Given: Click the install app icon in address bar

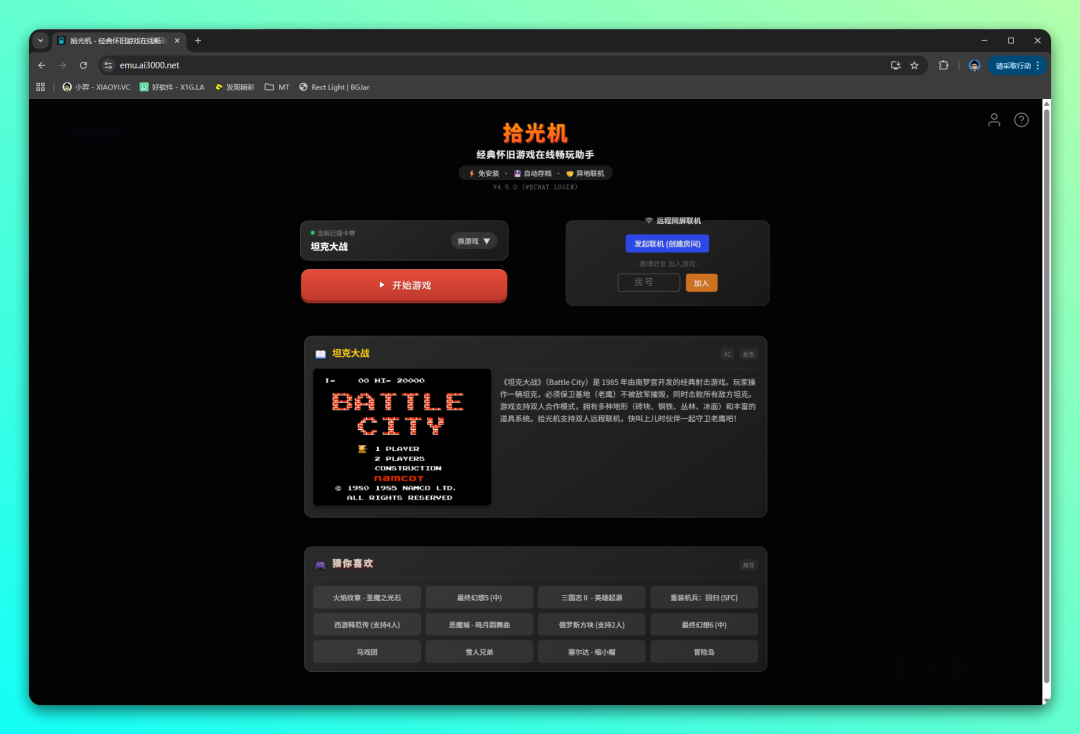Looking at the screenshot, I should coord(895,65).
